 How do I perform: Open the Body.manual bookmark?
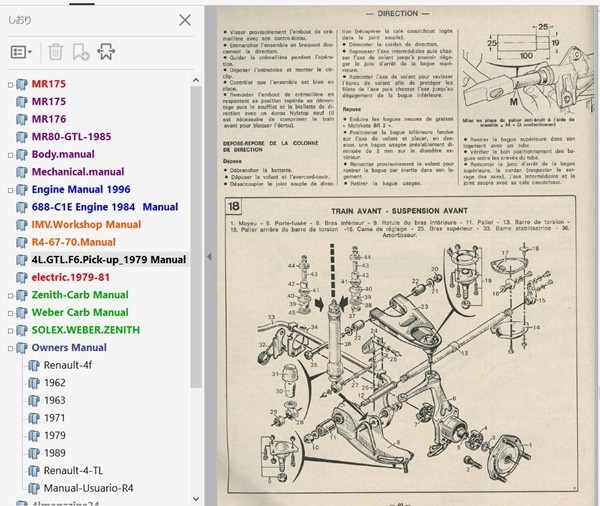pos(63,154)
